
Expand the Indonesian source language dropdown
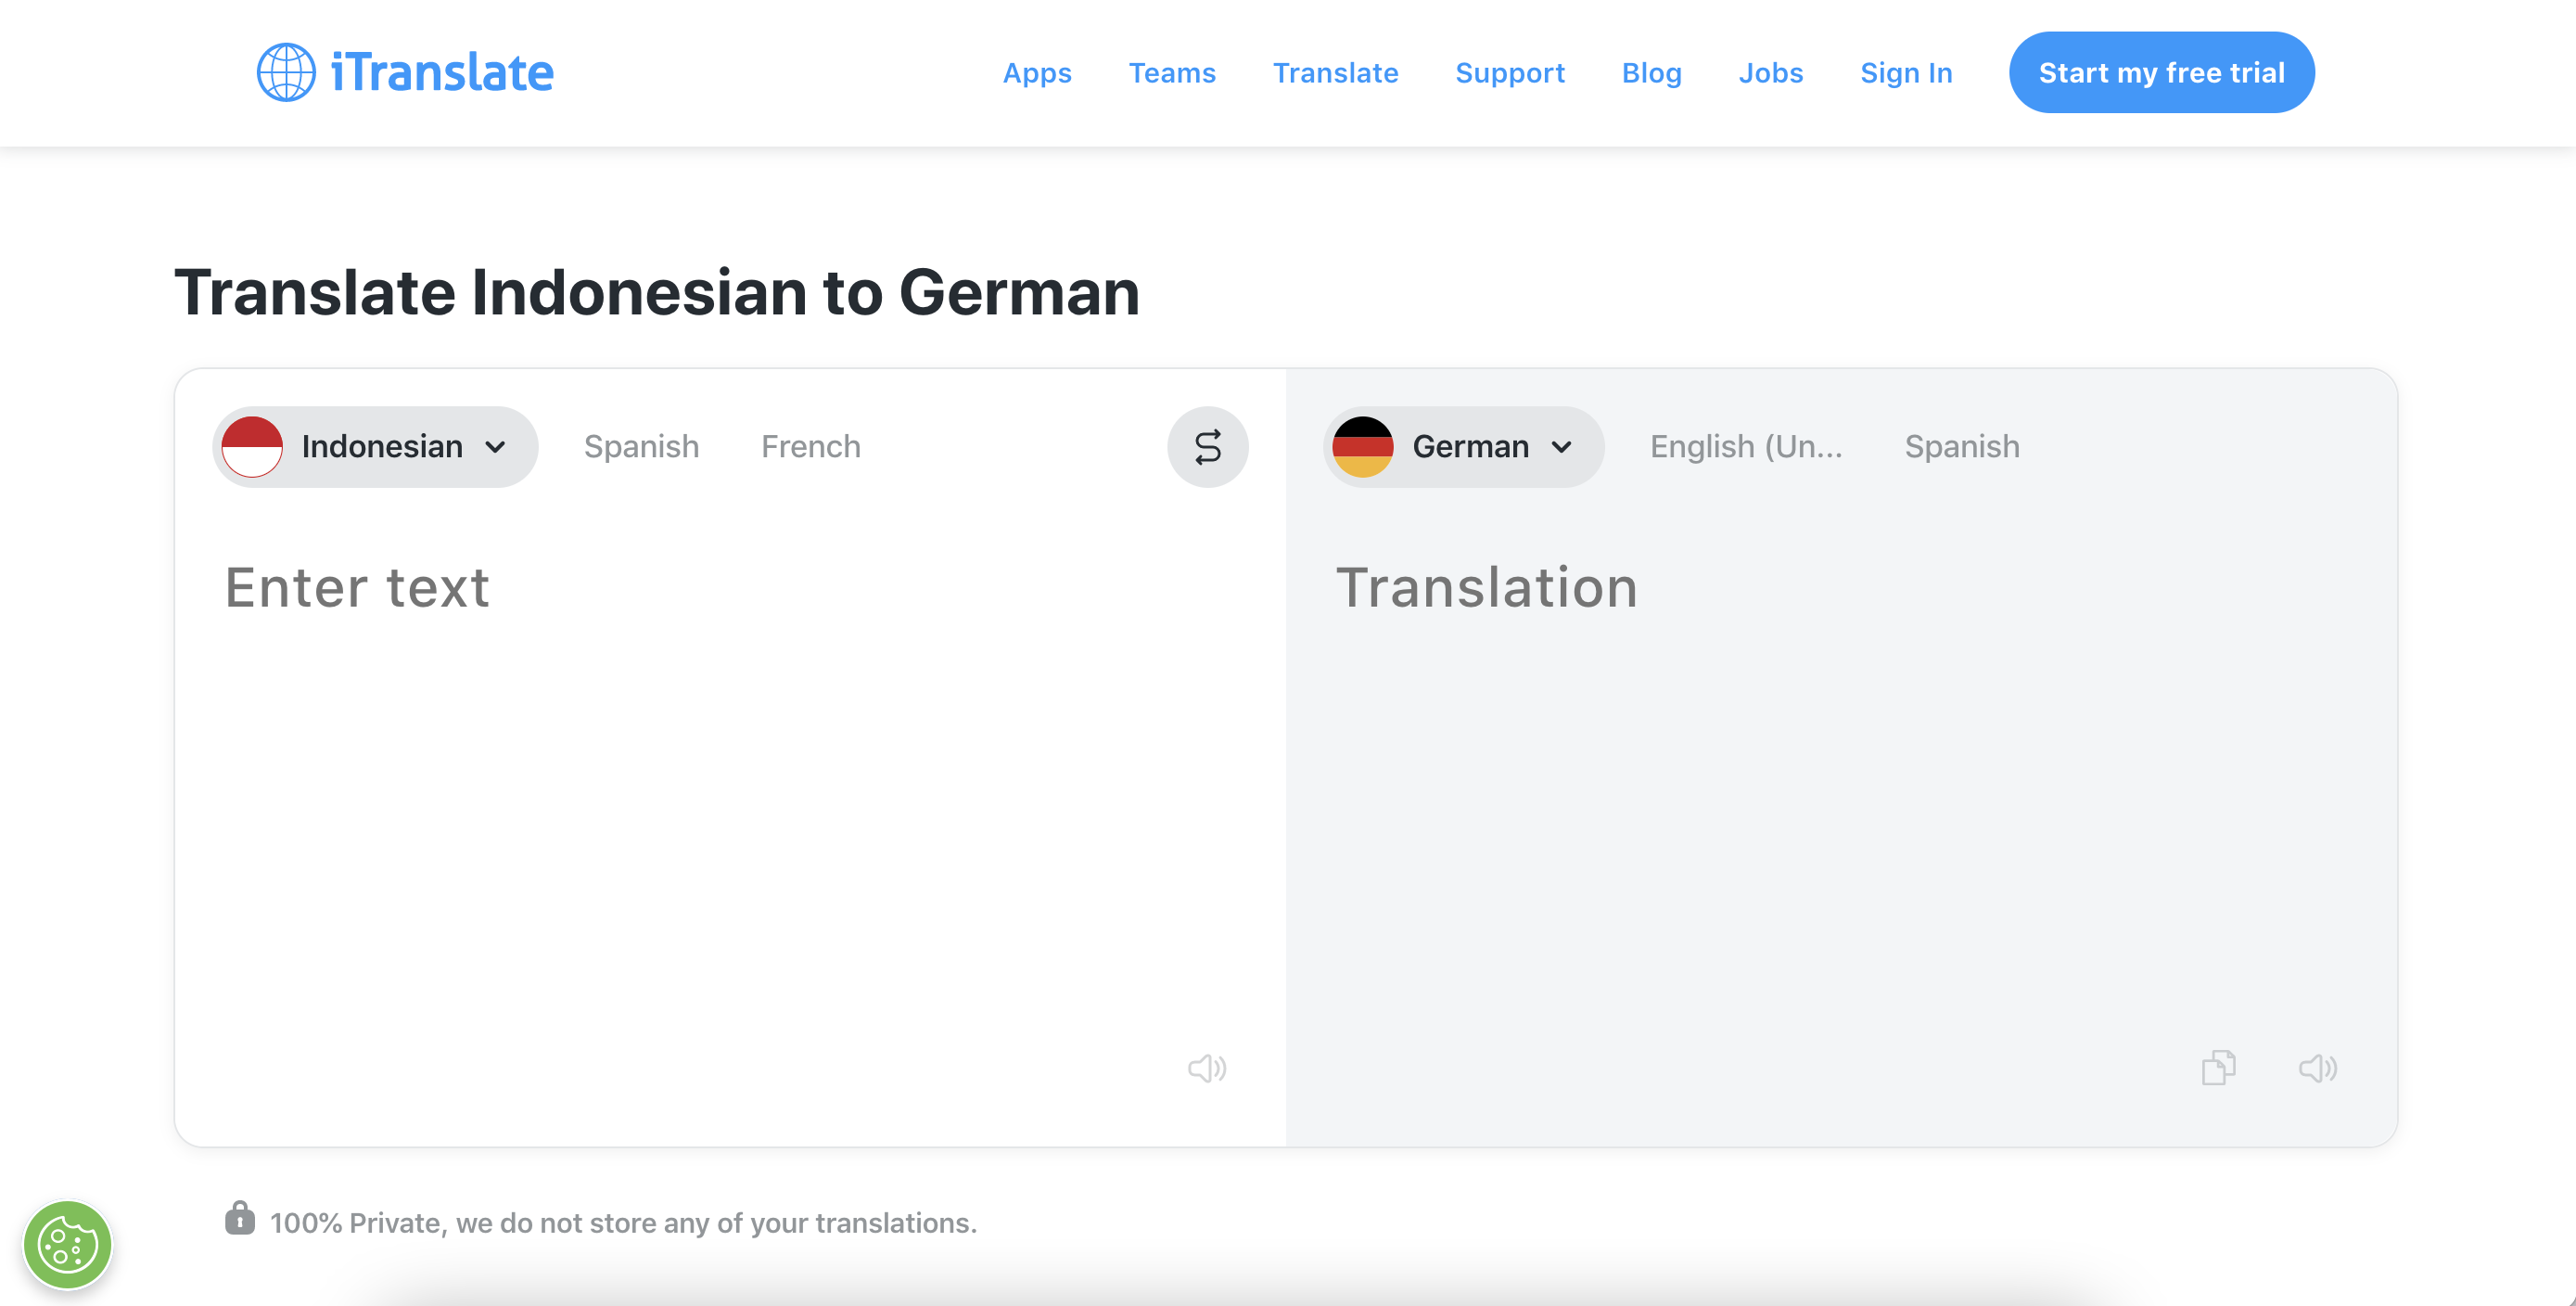[x=495, y=447]
